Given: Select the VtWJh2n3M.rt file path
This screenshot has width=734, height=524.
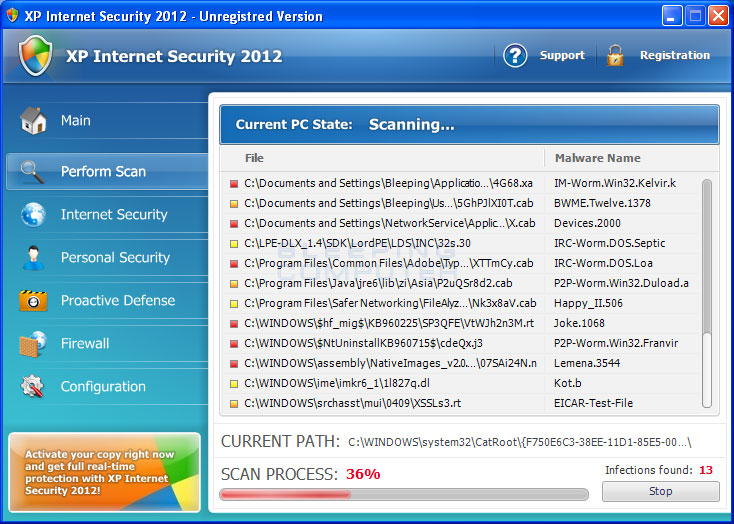Looking at the screenshot, I should [389, 324].
